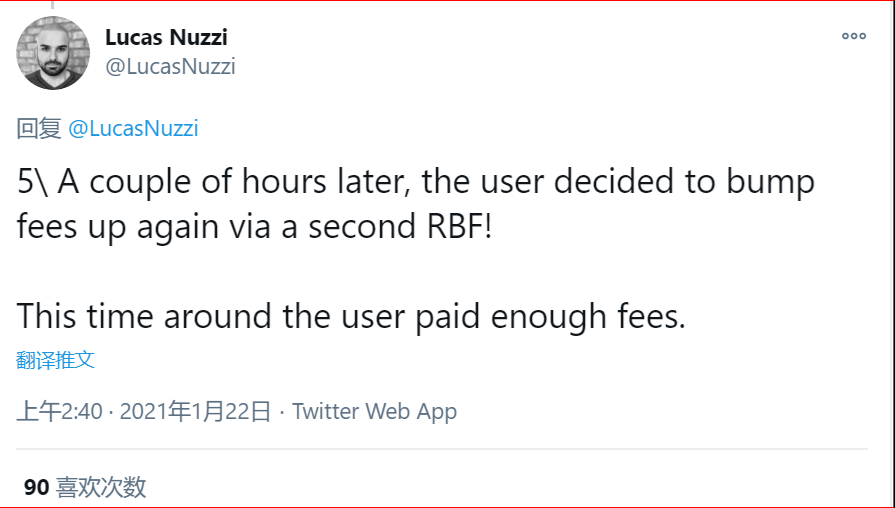Click the "5\" thread number in tweet
895x508 pixels.
pyautogui.click(x=33, y=182)
